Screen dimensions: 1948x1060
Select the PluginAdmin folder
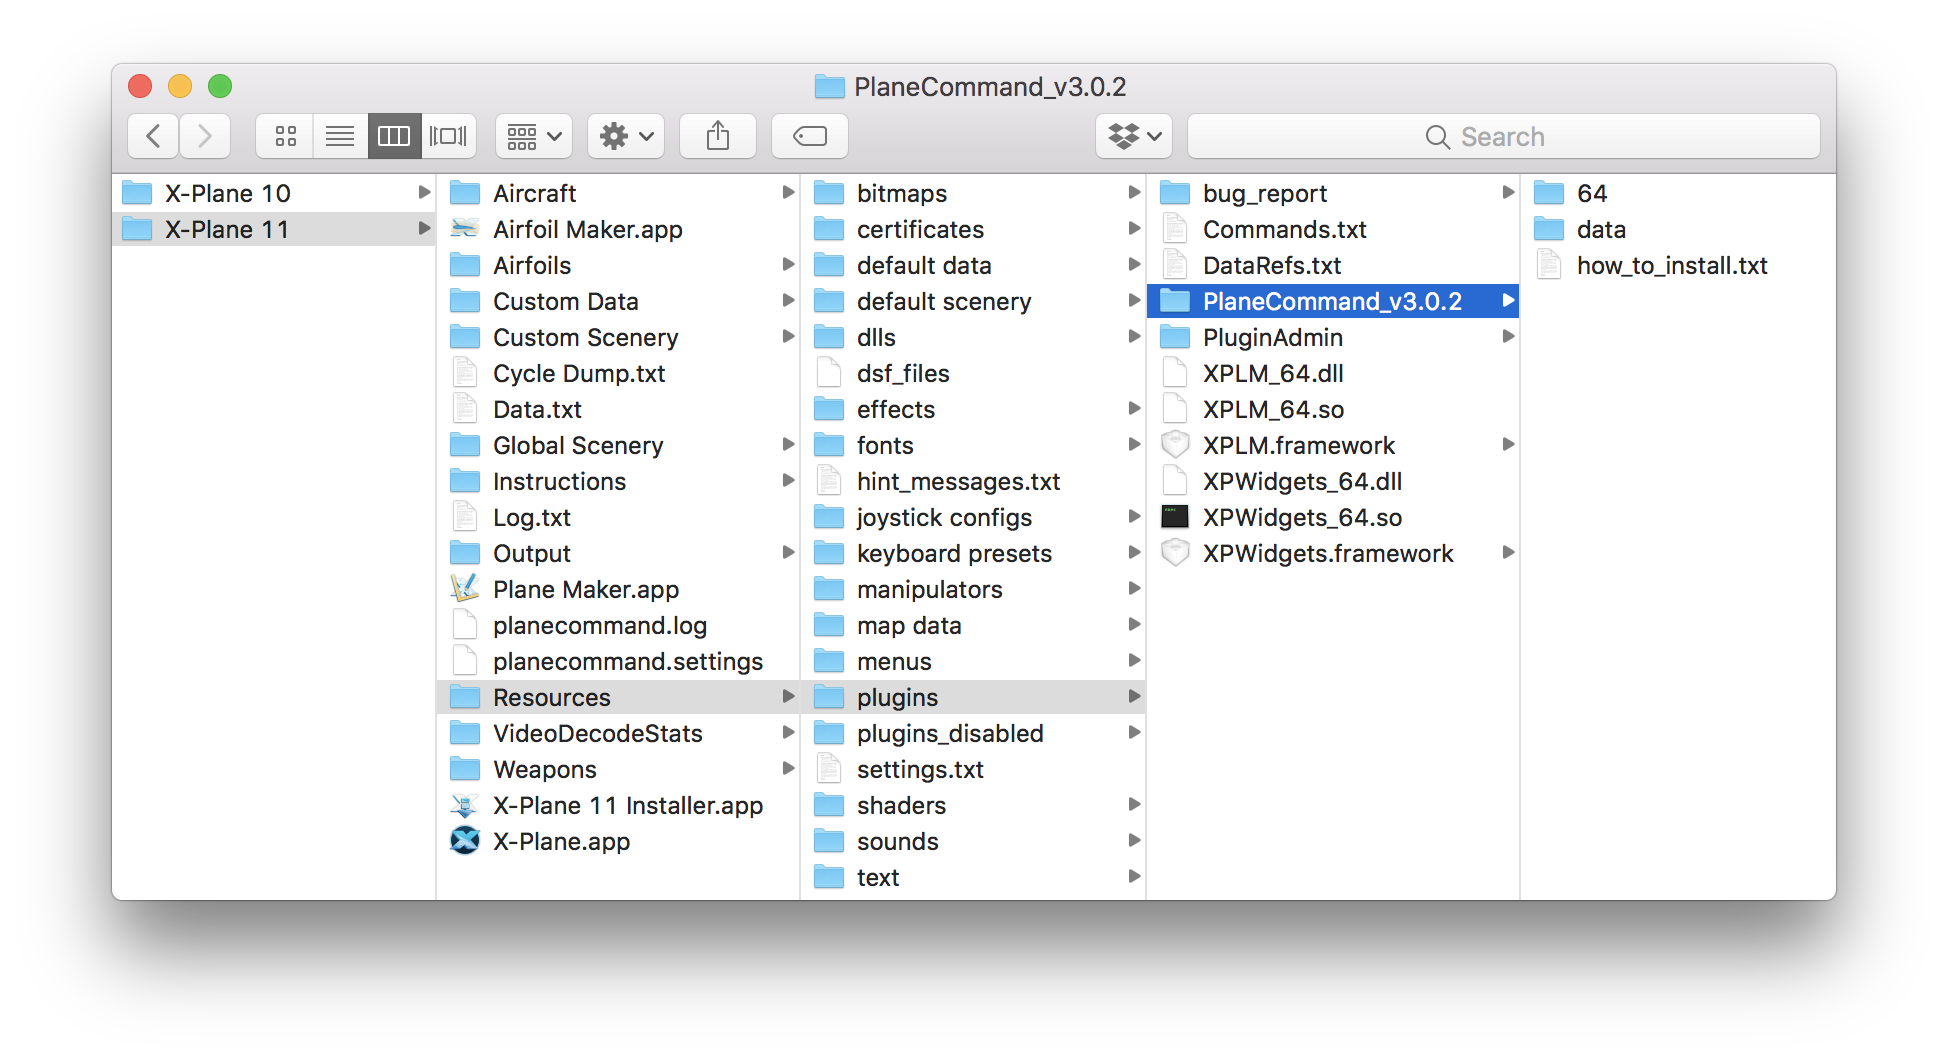pyautogui.click(x=1272, y=337)
